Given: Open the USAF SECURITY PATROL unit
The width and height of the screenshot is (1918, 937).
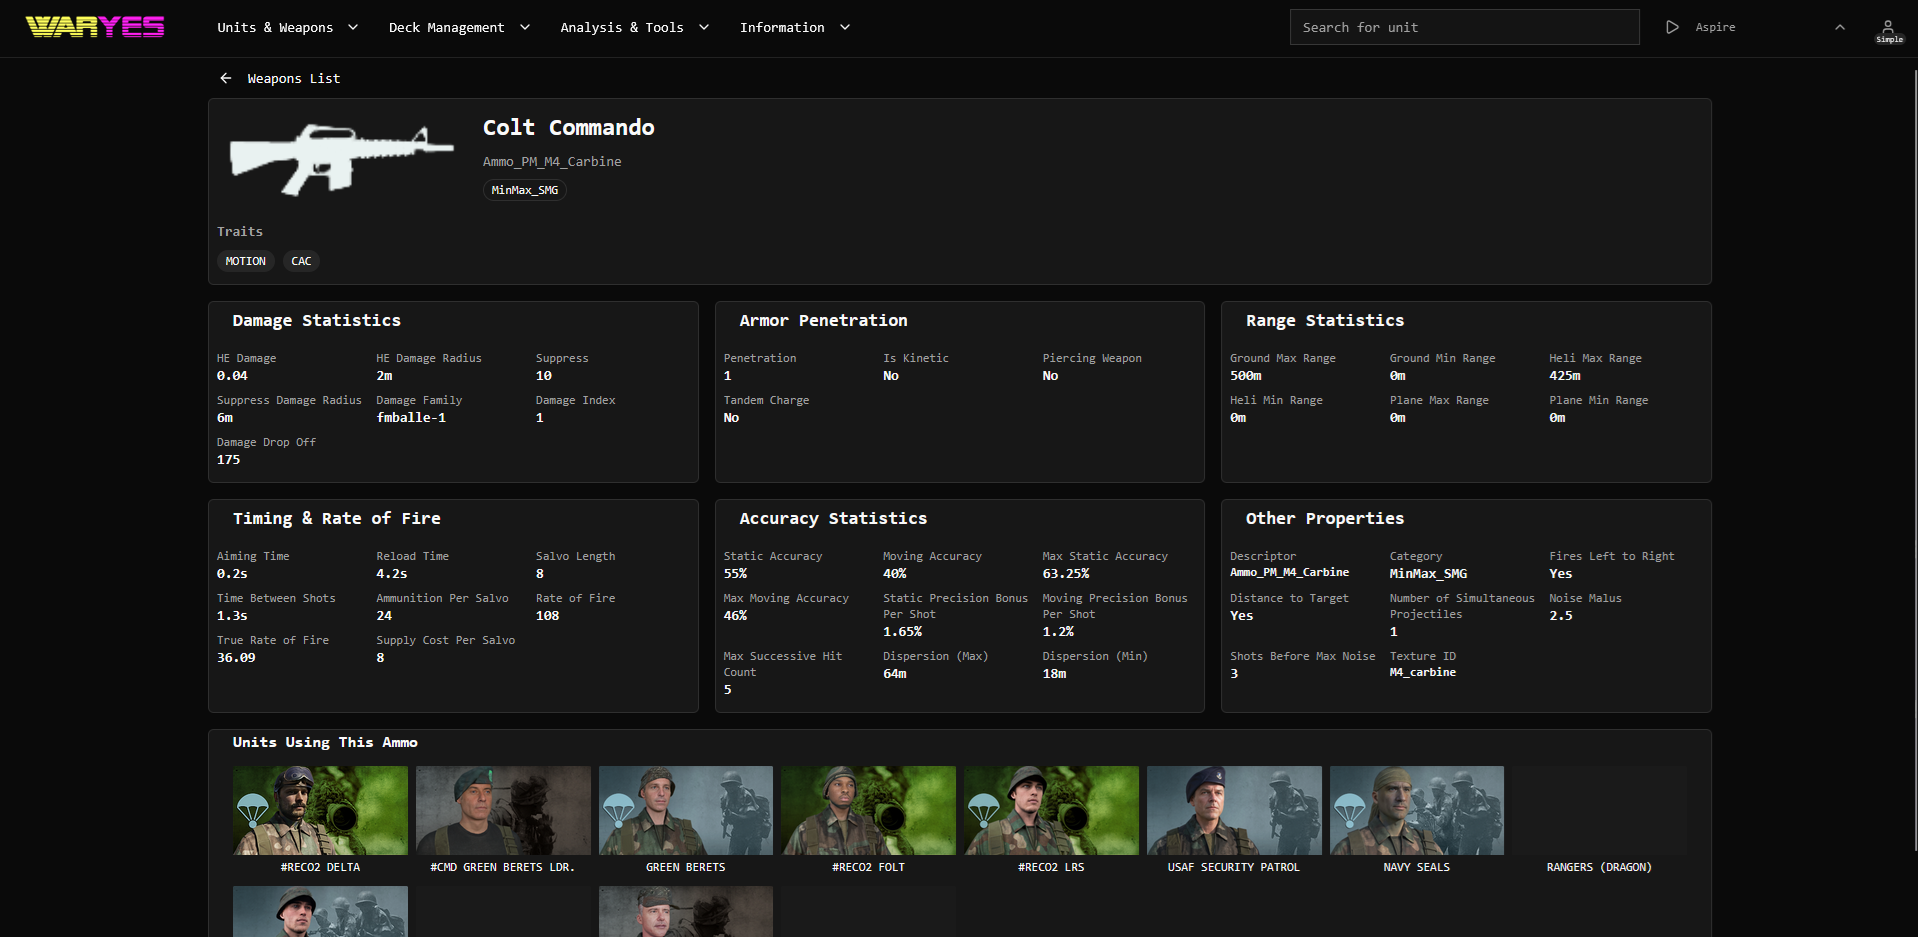Looking at the screenshot, I should click(x=1233, y=810).
